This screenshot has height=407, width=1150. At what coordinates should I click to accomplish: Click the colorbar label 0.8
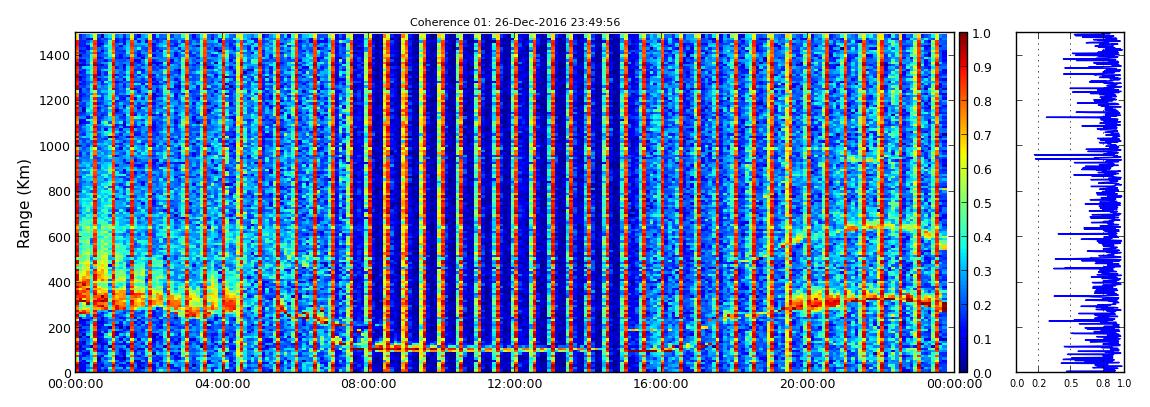click(984, 101)
